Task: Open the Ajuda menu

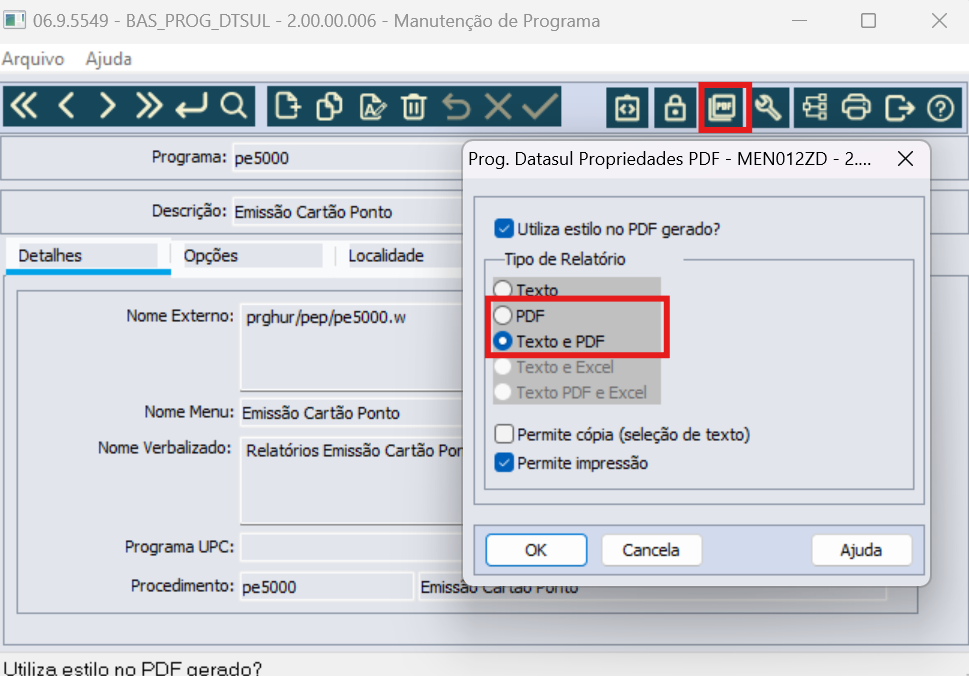Action: coord(109,59)
